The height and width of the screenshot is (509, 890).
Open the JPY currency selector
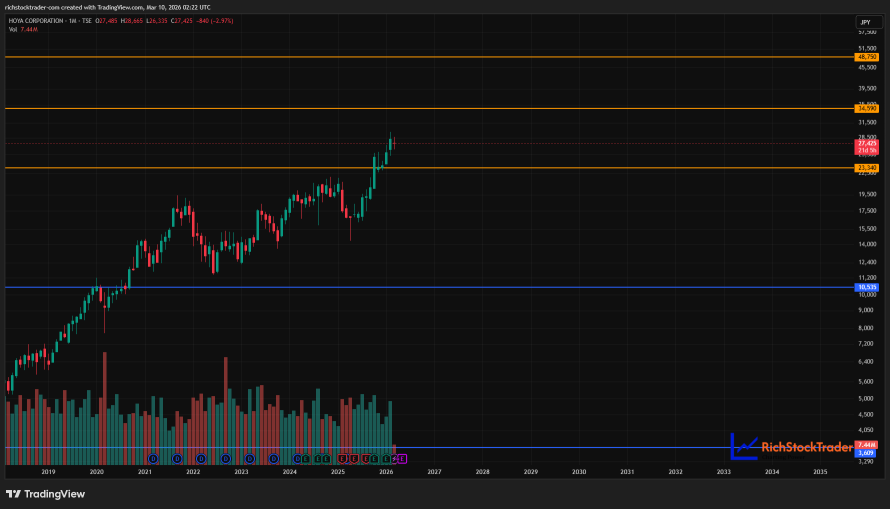pyautogui.click(x=868, y=22)
